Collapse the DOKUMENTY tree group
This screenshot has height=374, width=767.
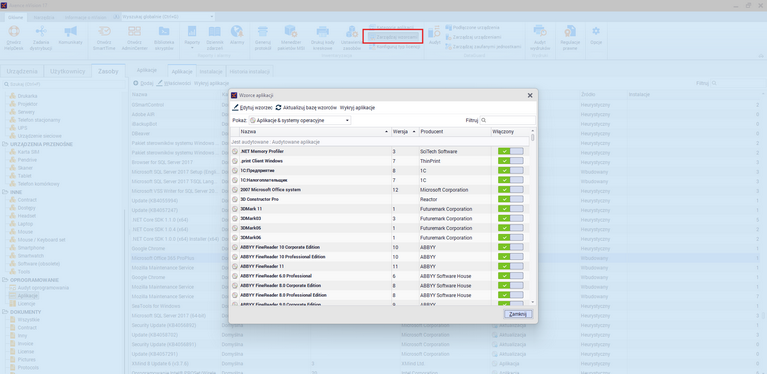point(4,312)
